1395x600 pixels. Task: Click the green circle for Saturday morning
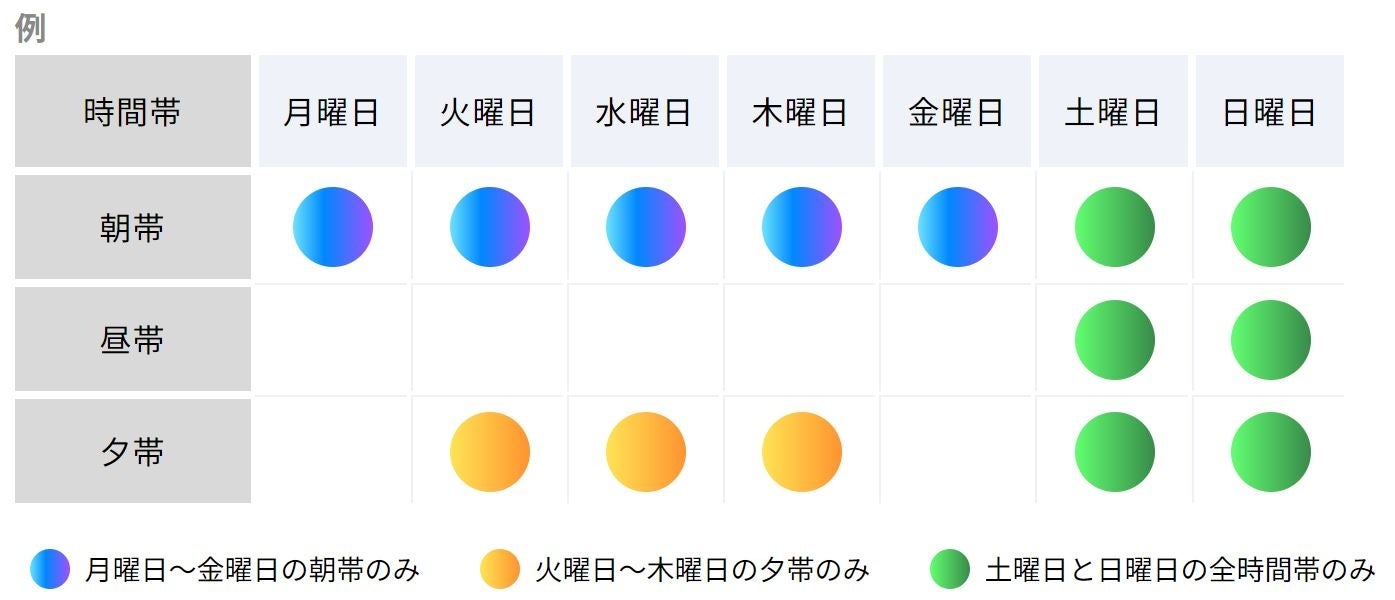click(x=1115, y=227)
